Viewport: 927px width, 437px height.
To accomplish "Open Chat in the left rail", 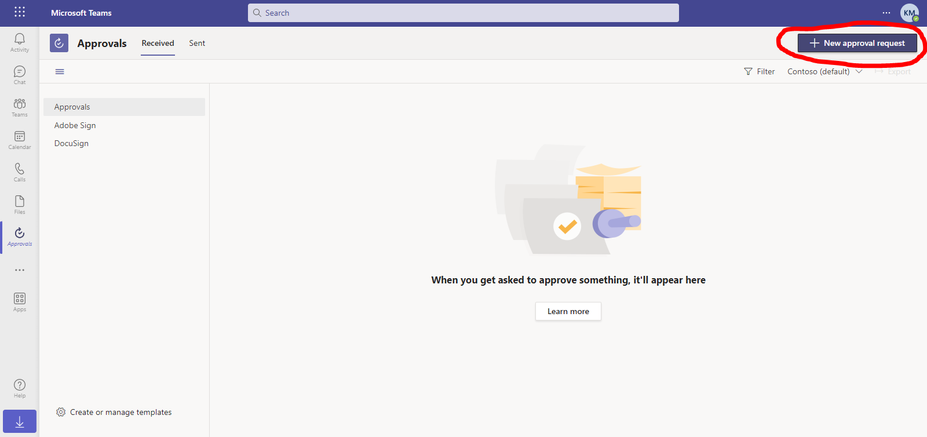I will [20, 75].
